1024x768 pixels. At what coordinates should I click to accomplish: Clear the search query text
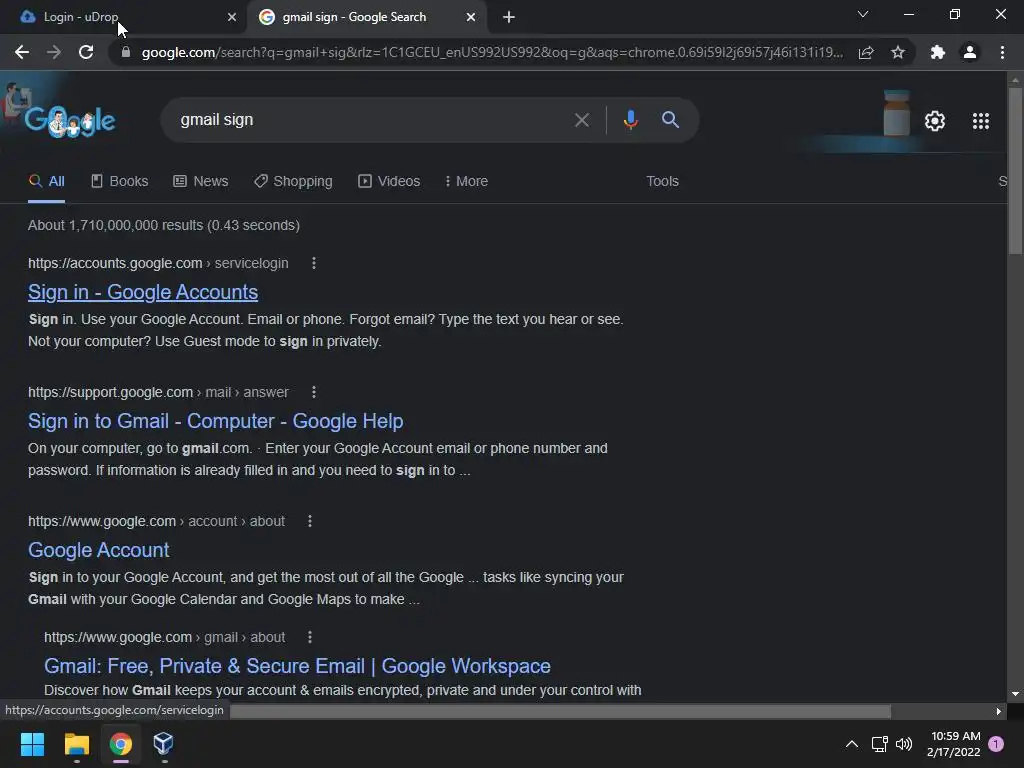(x=581, y=120)
